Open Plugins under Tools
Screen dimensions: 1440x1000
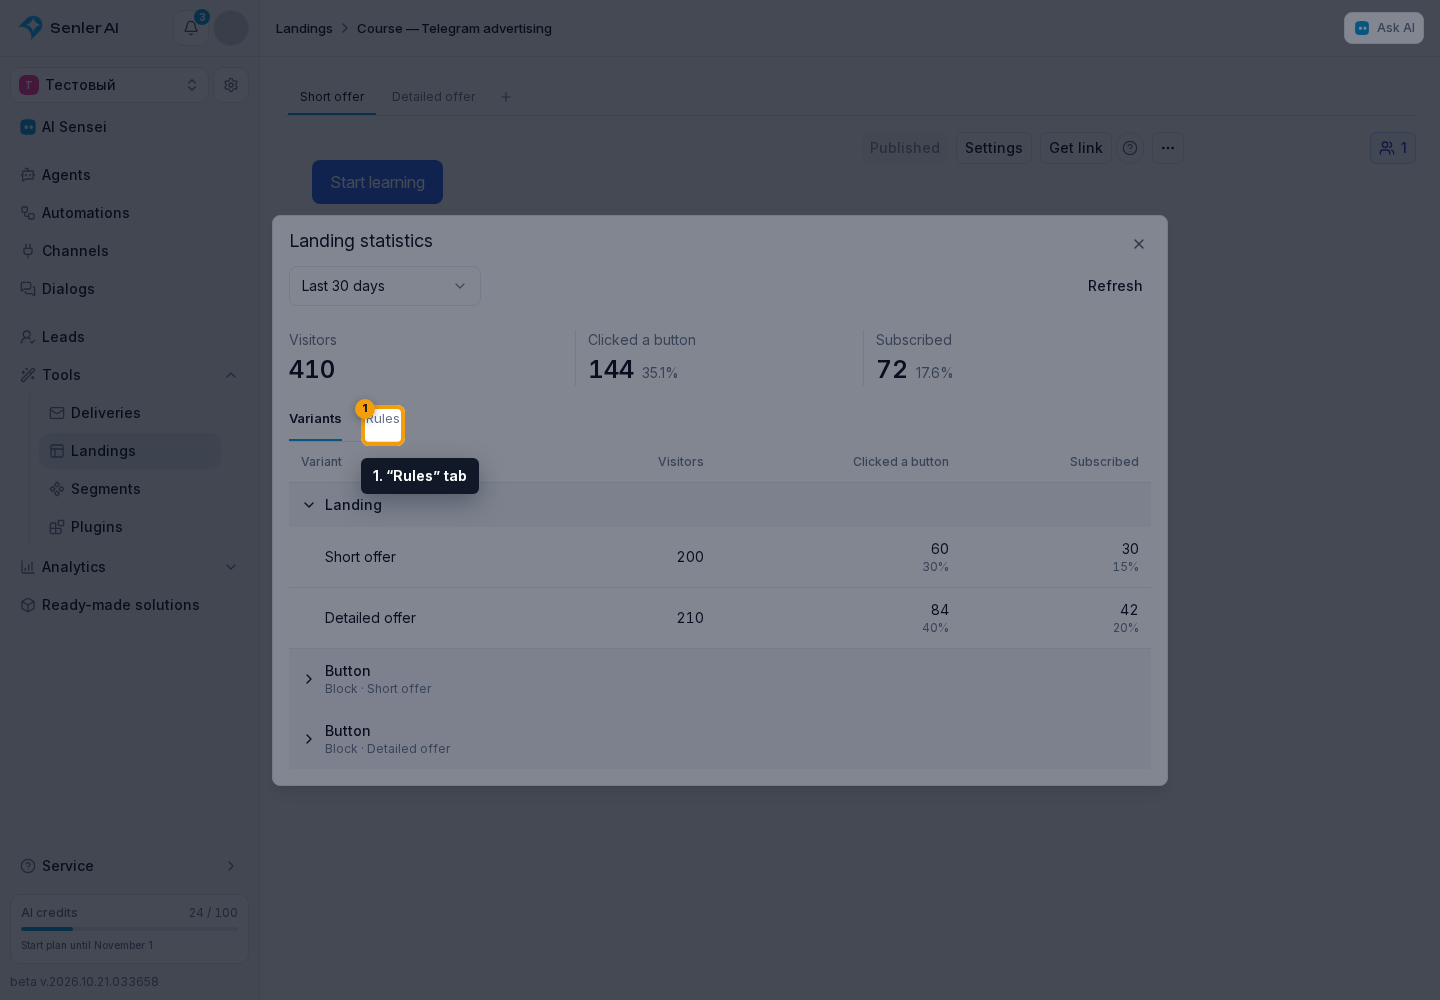[x=130, y=527]
